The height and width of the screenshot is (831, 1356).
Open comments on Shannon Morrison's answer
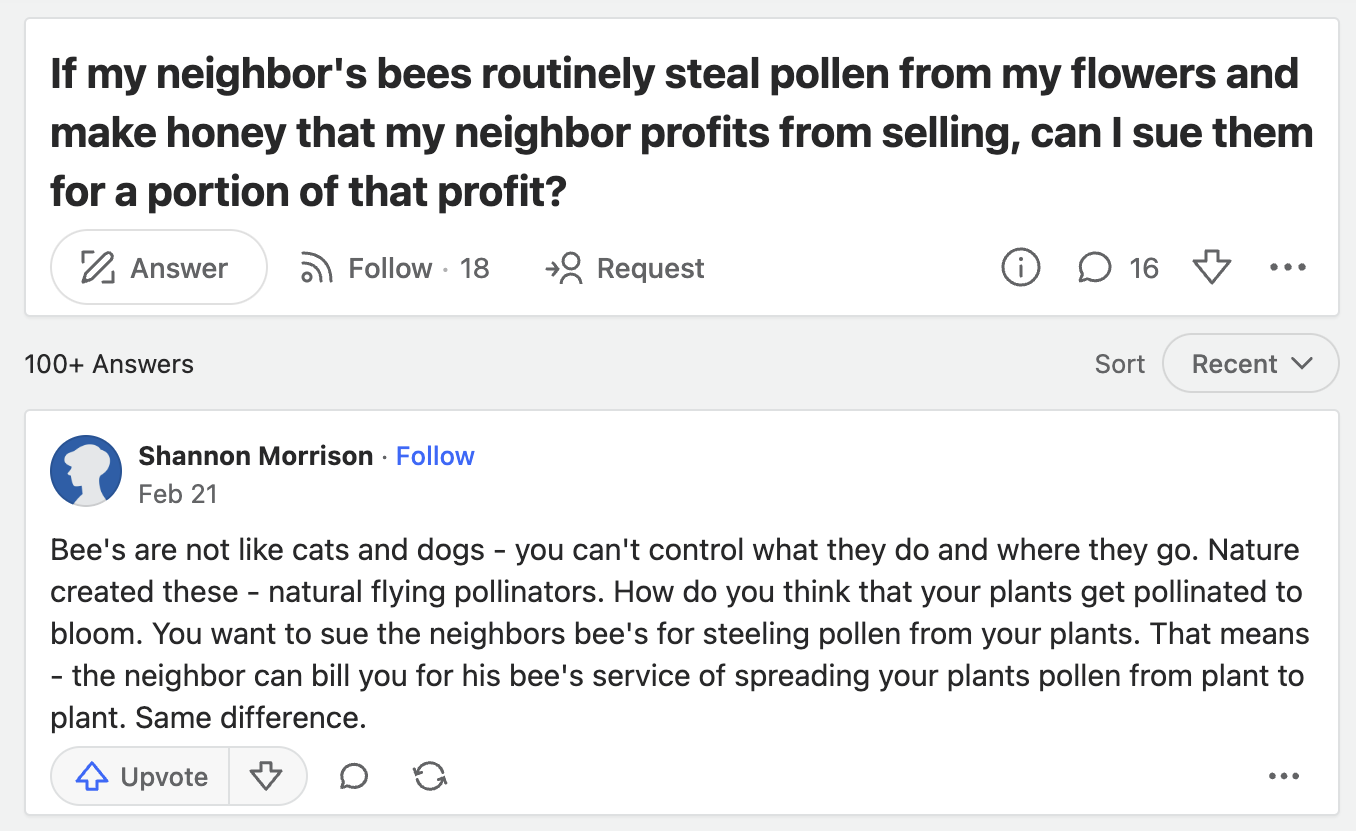point(352,776)
